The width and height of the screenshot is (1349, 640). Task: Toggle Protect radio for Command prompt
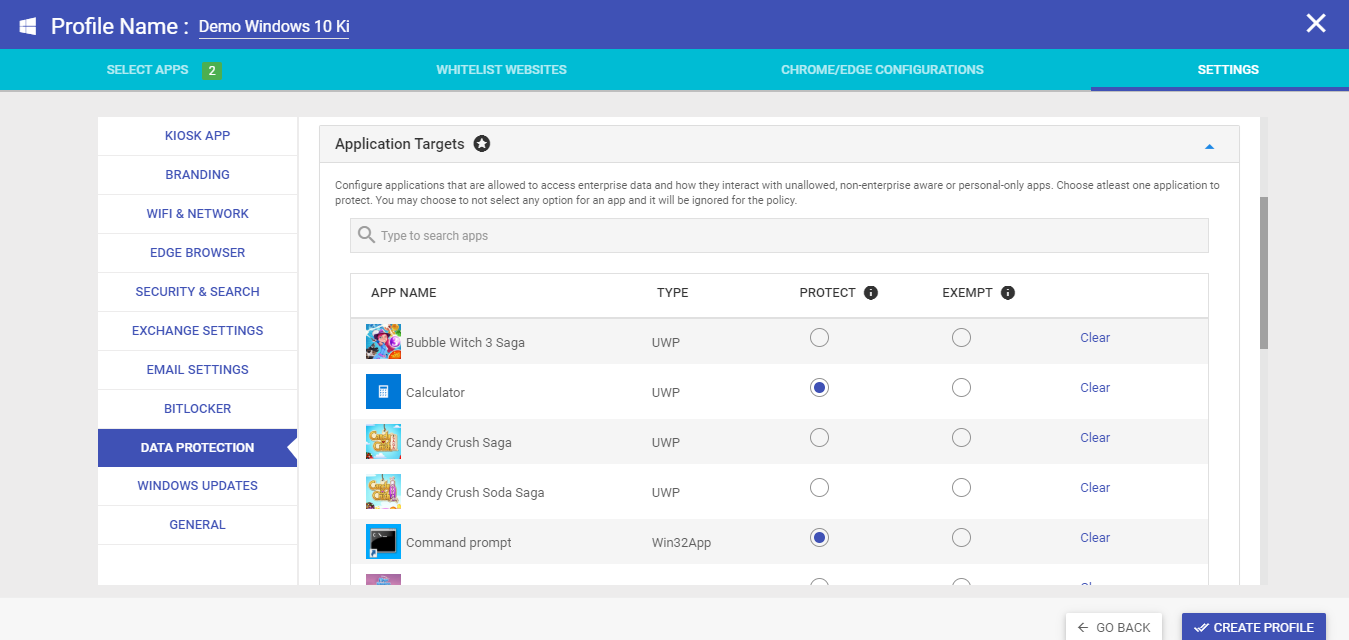click(819, 537)
